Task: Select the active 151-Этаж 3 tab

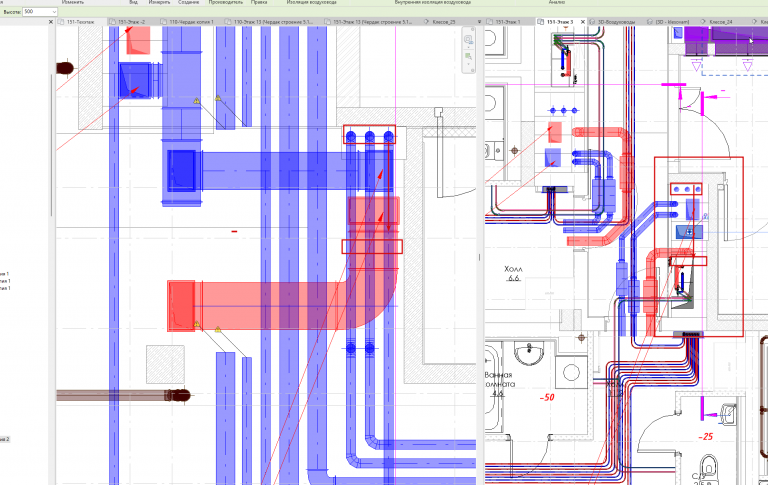Action: [559, 22]
